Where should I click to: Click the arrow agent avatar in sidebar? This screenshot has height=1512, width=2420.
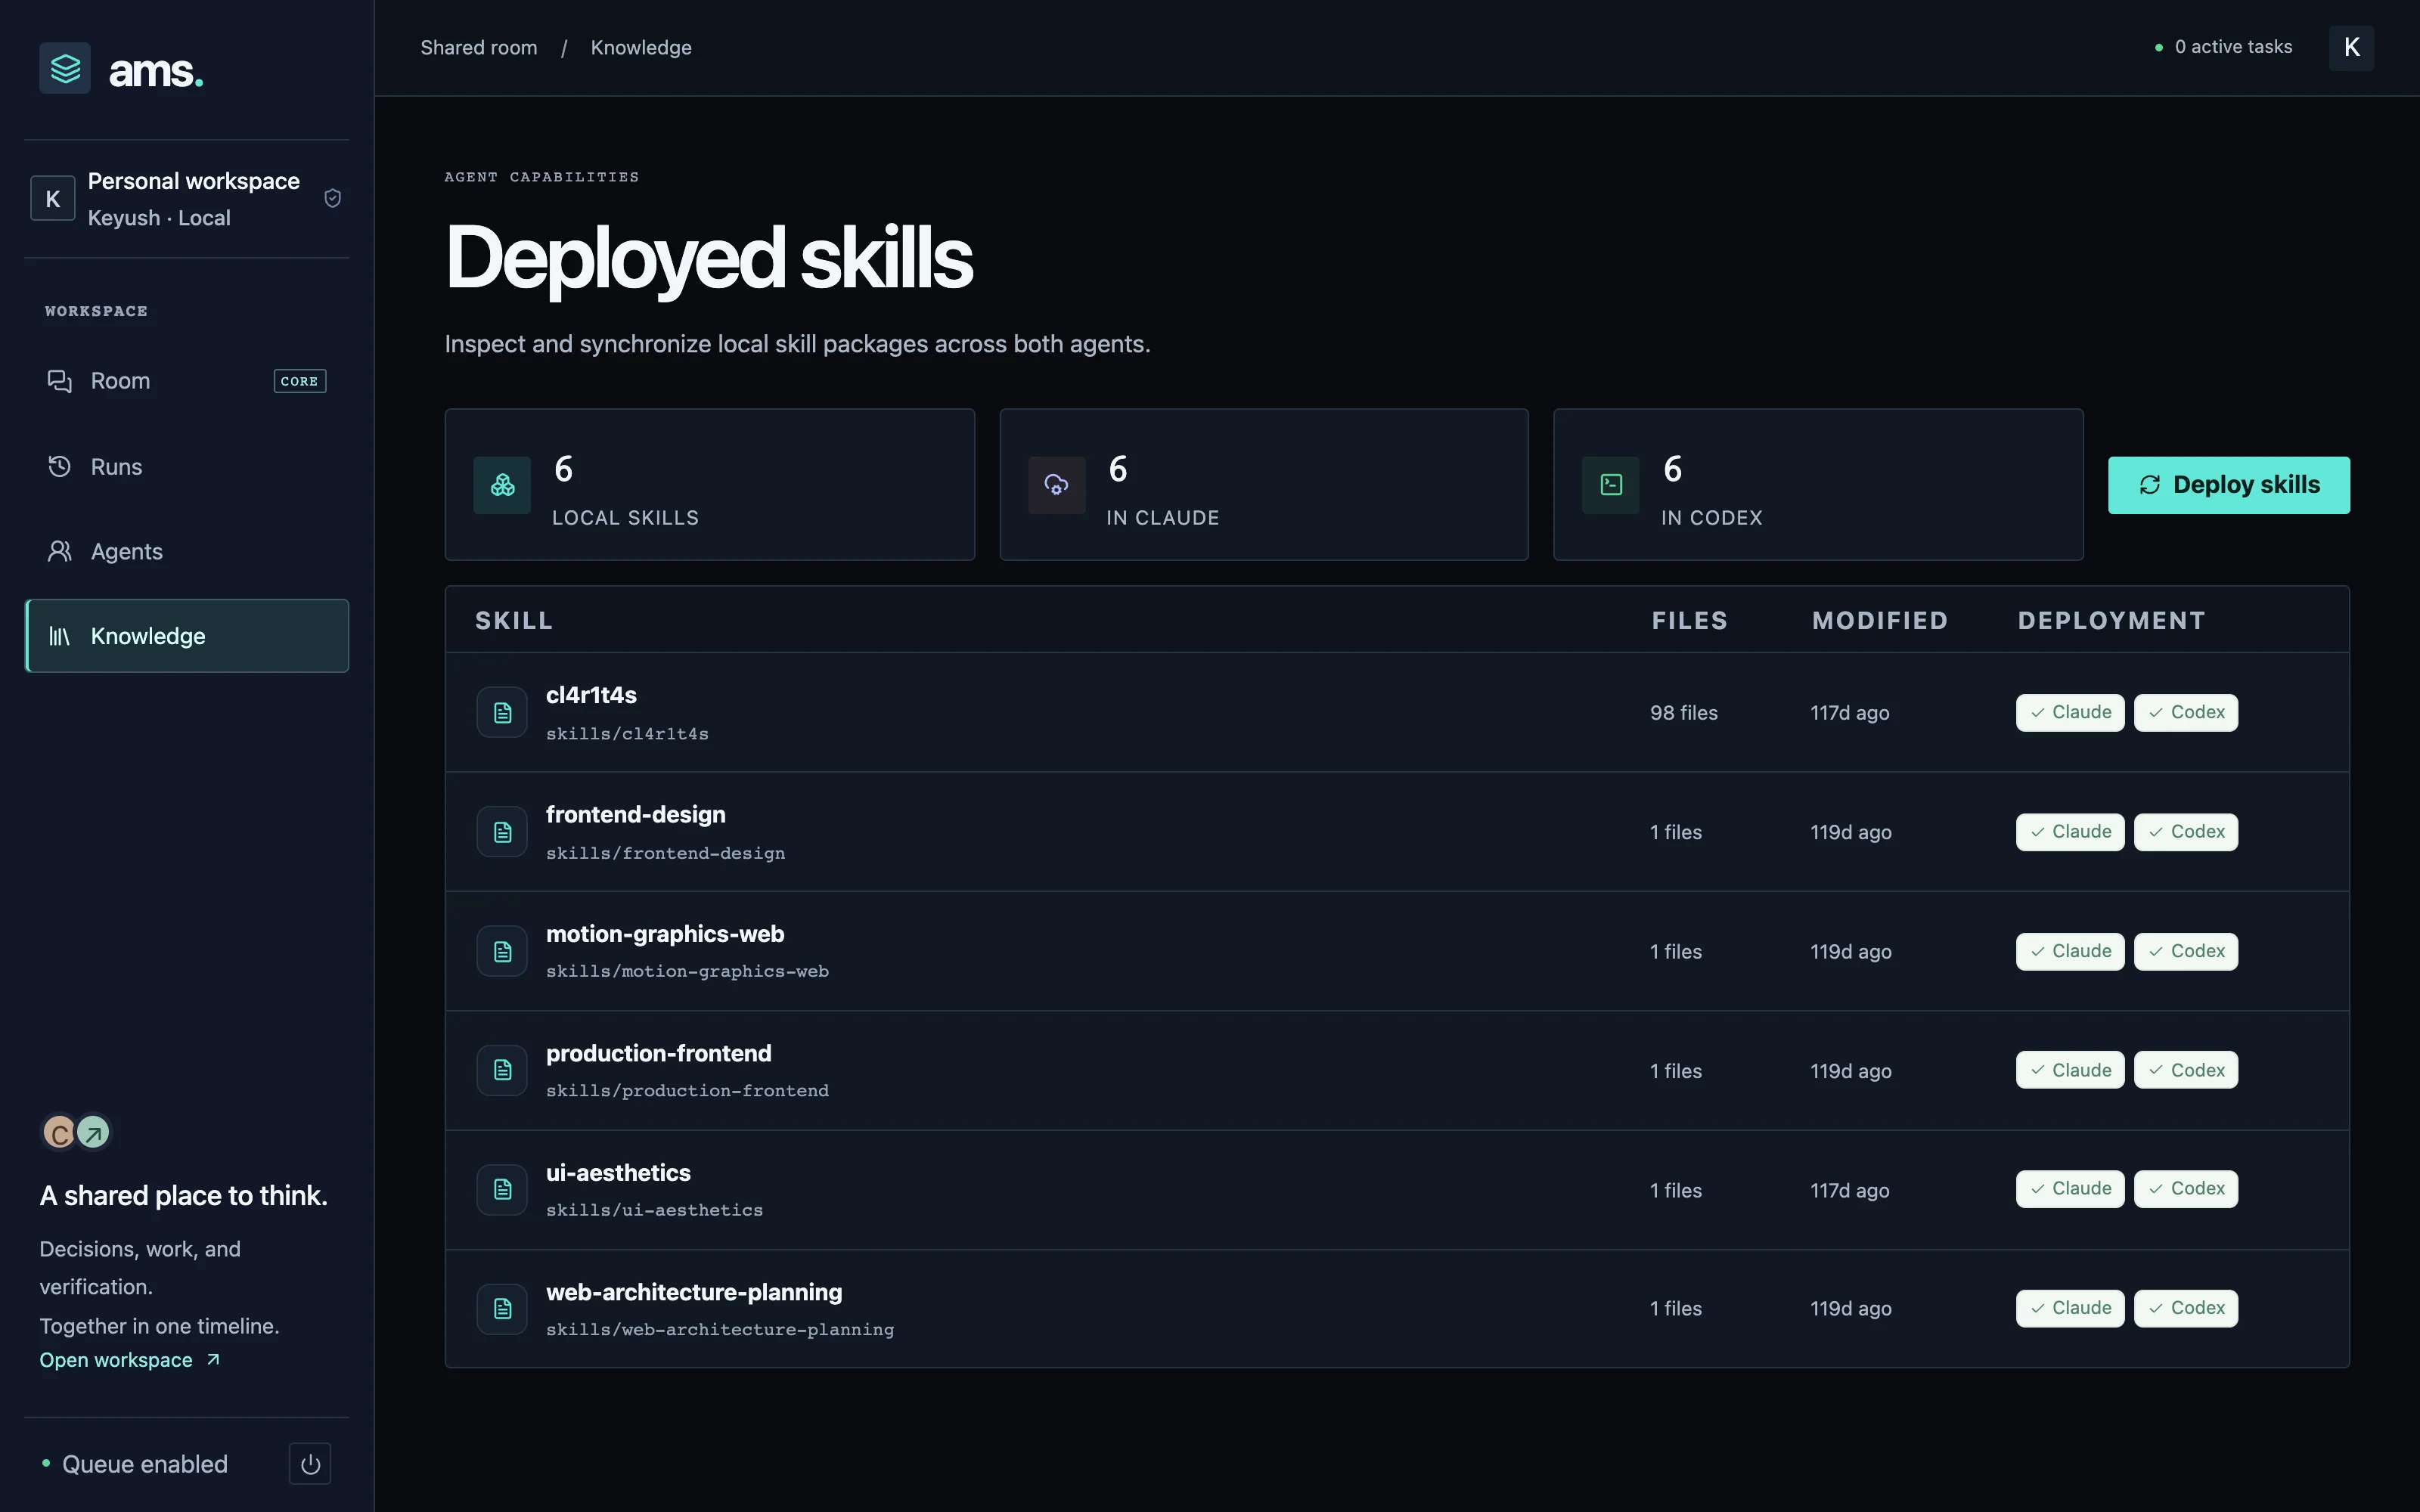tap(93, 1133)
